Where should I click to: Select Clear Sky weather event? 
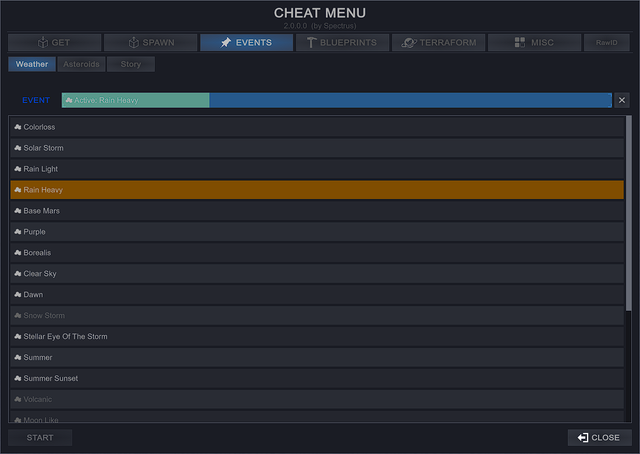[317, 274]
